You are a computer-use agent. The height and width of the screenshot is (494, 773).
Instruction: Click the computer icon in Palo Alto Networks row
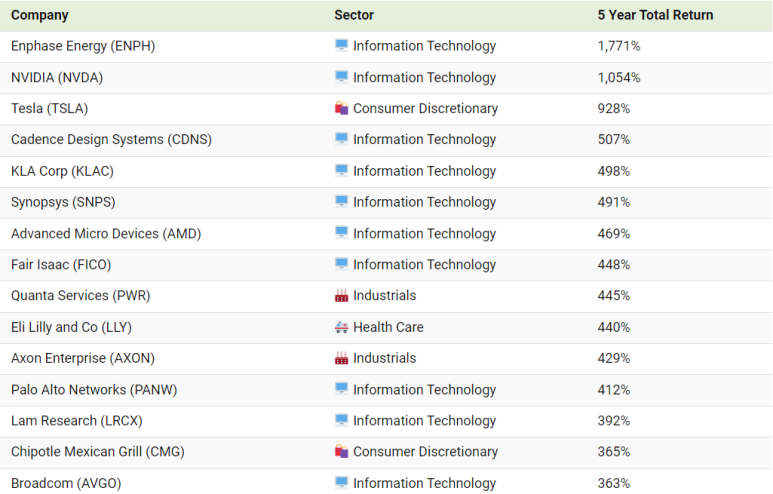tap(341, 389)
